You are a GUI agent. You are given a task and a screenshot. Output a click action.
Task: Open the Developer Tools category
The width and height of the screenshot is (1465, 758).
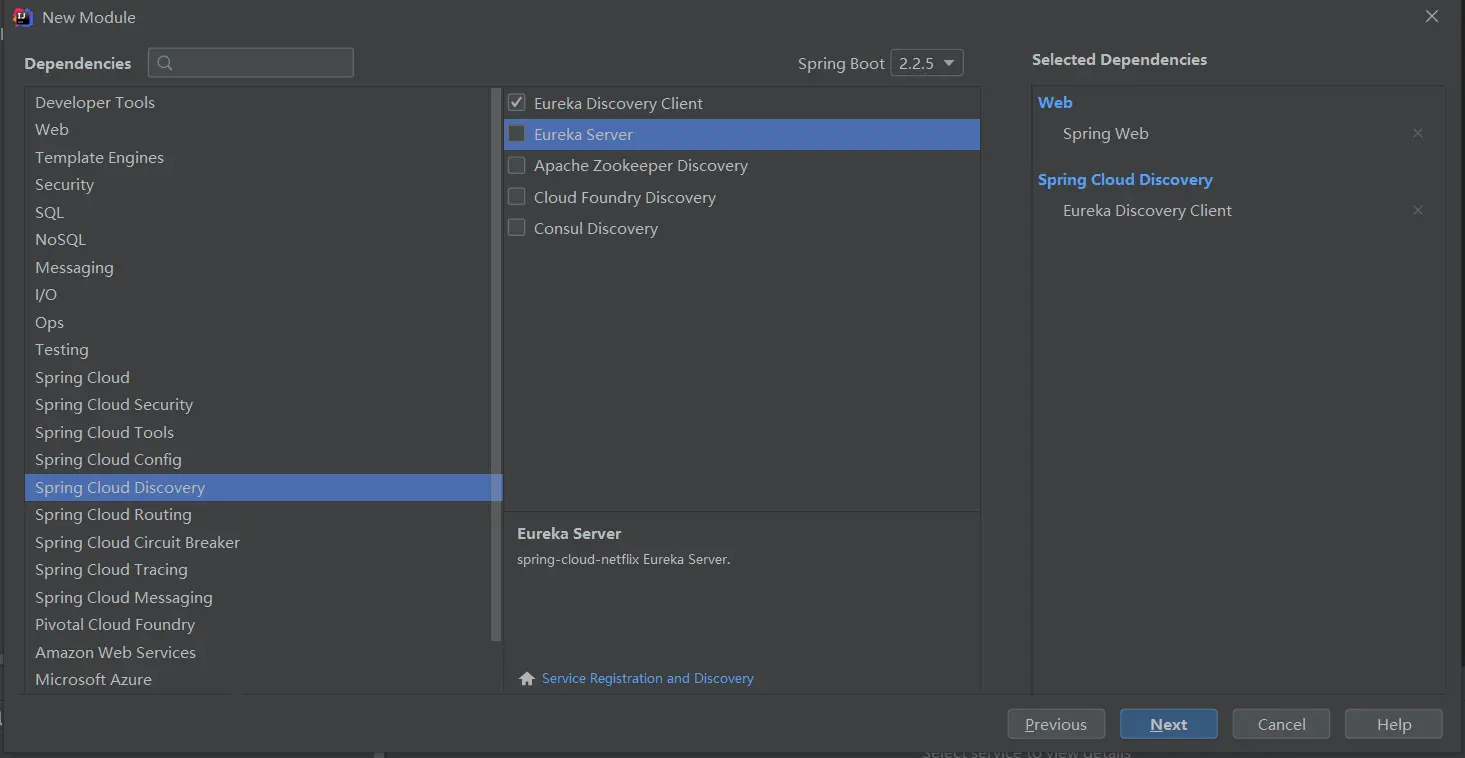[95, 103]
